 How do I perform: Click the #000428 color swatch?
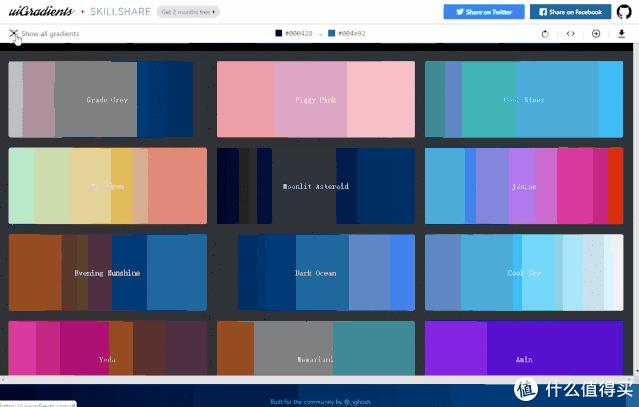(x=279, y=33)
